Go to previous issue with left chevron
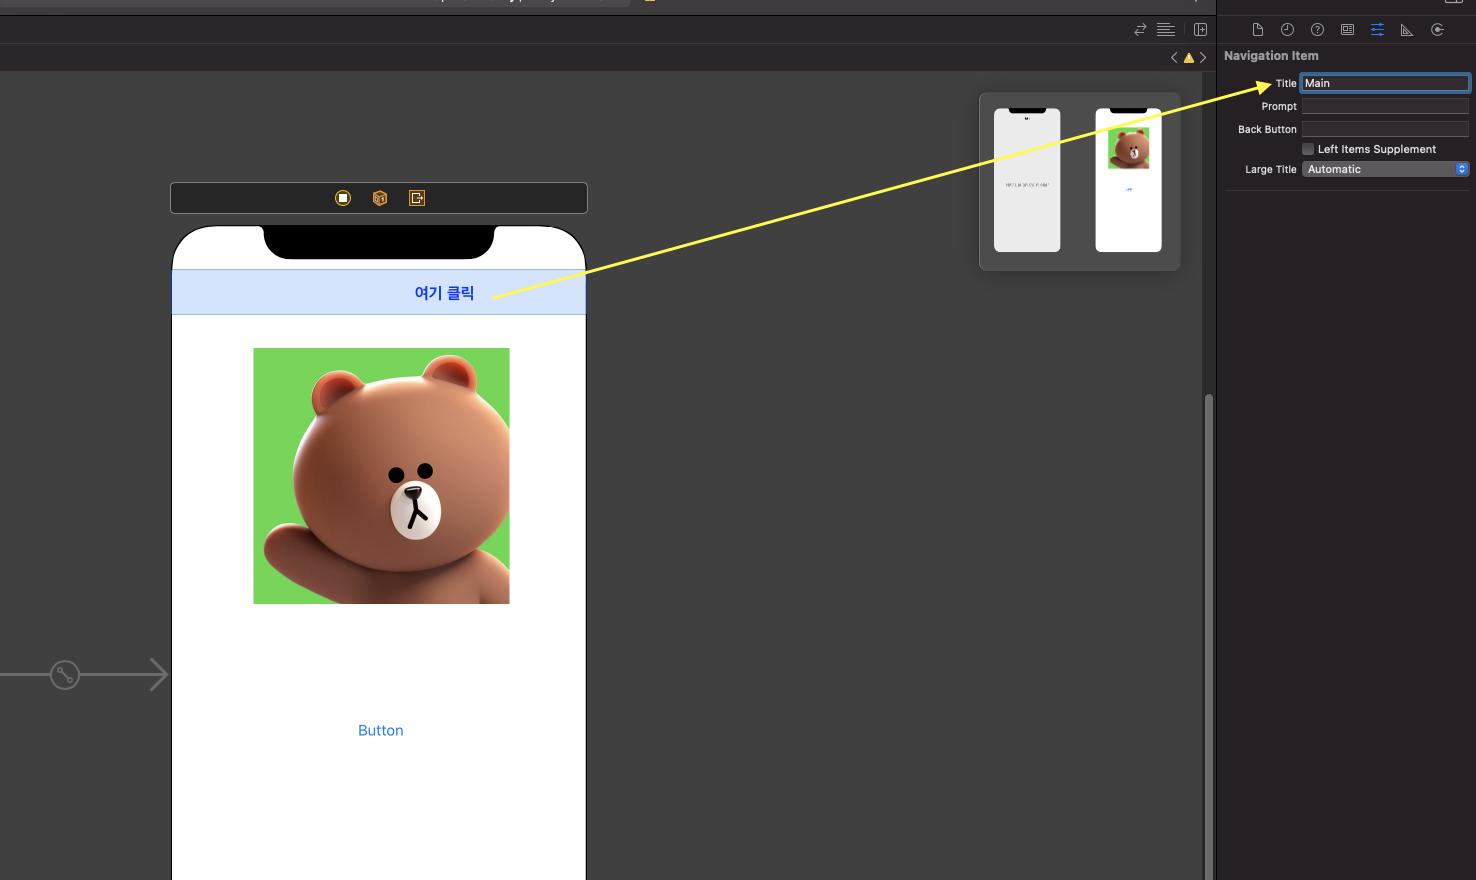The image size is (1476, 880). pos(1174,58)
